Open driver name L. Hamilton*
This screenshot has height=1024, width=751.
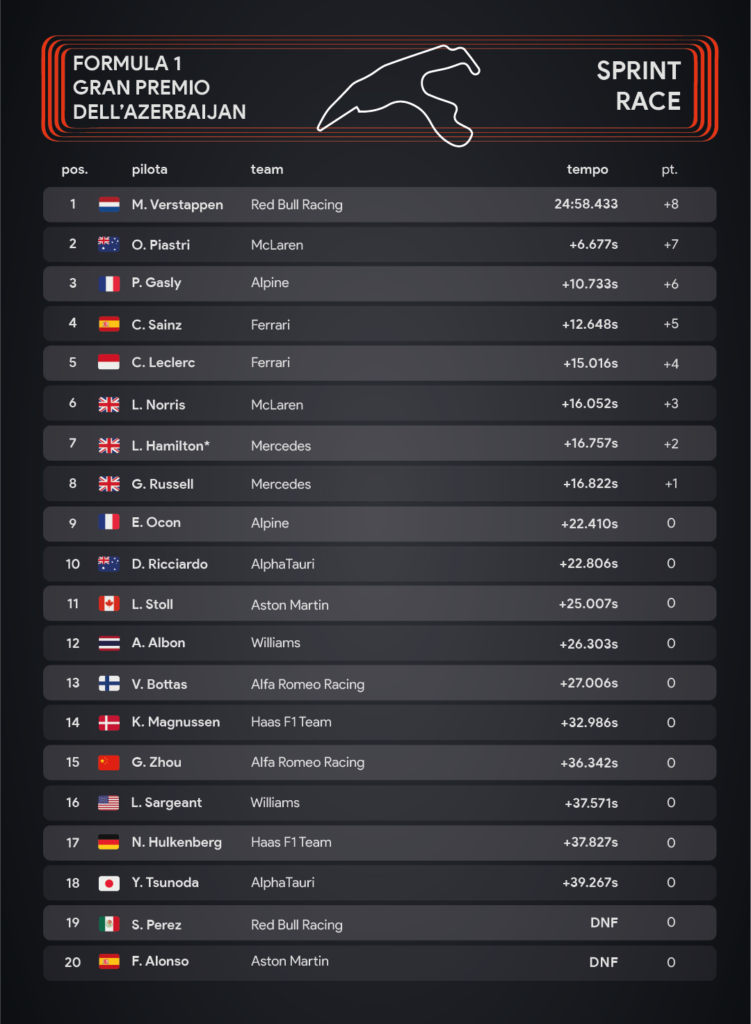pyautogui.click(x=170, y=445)
